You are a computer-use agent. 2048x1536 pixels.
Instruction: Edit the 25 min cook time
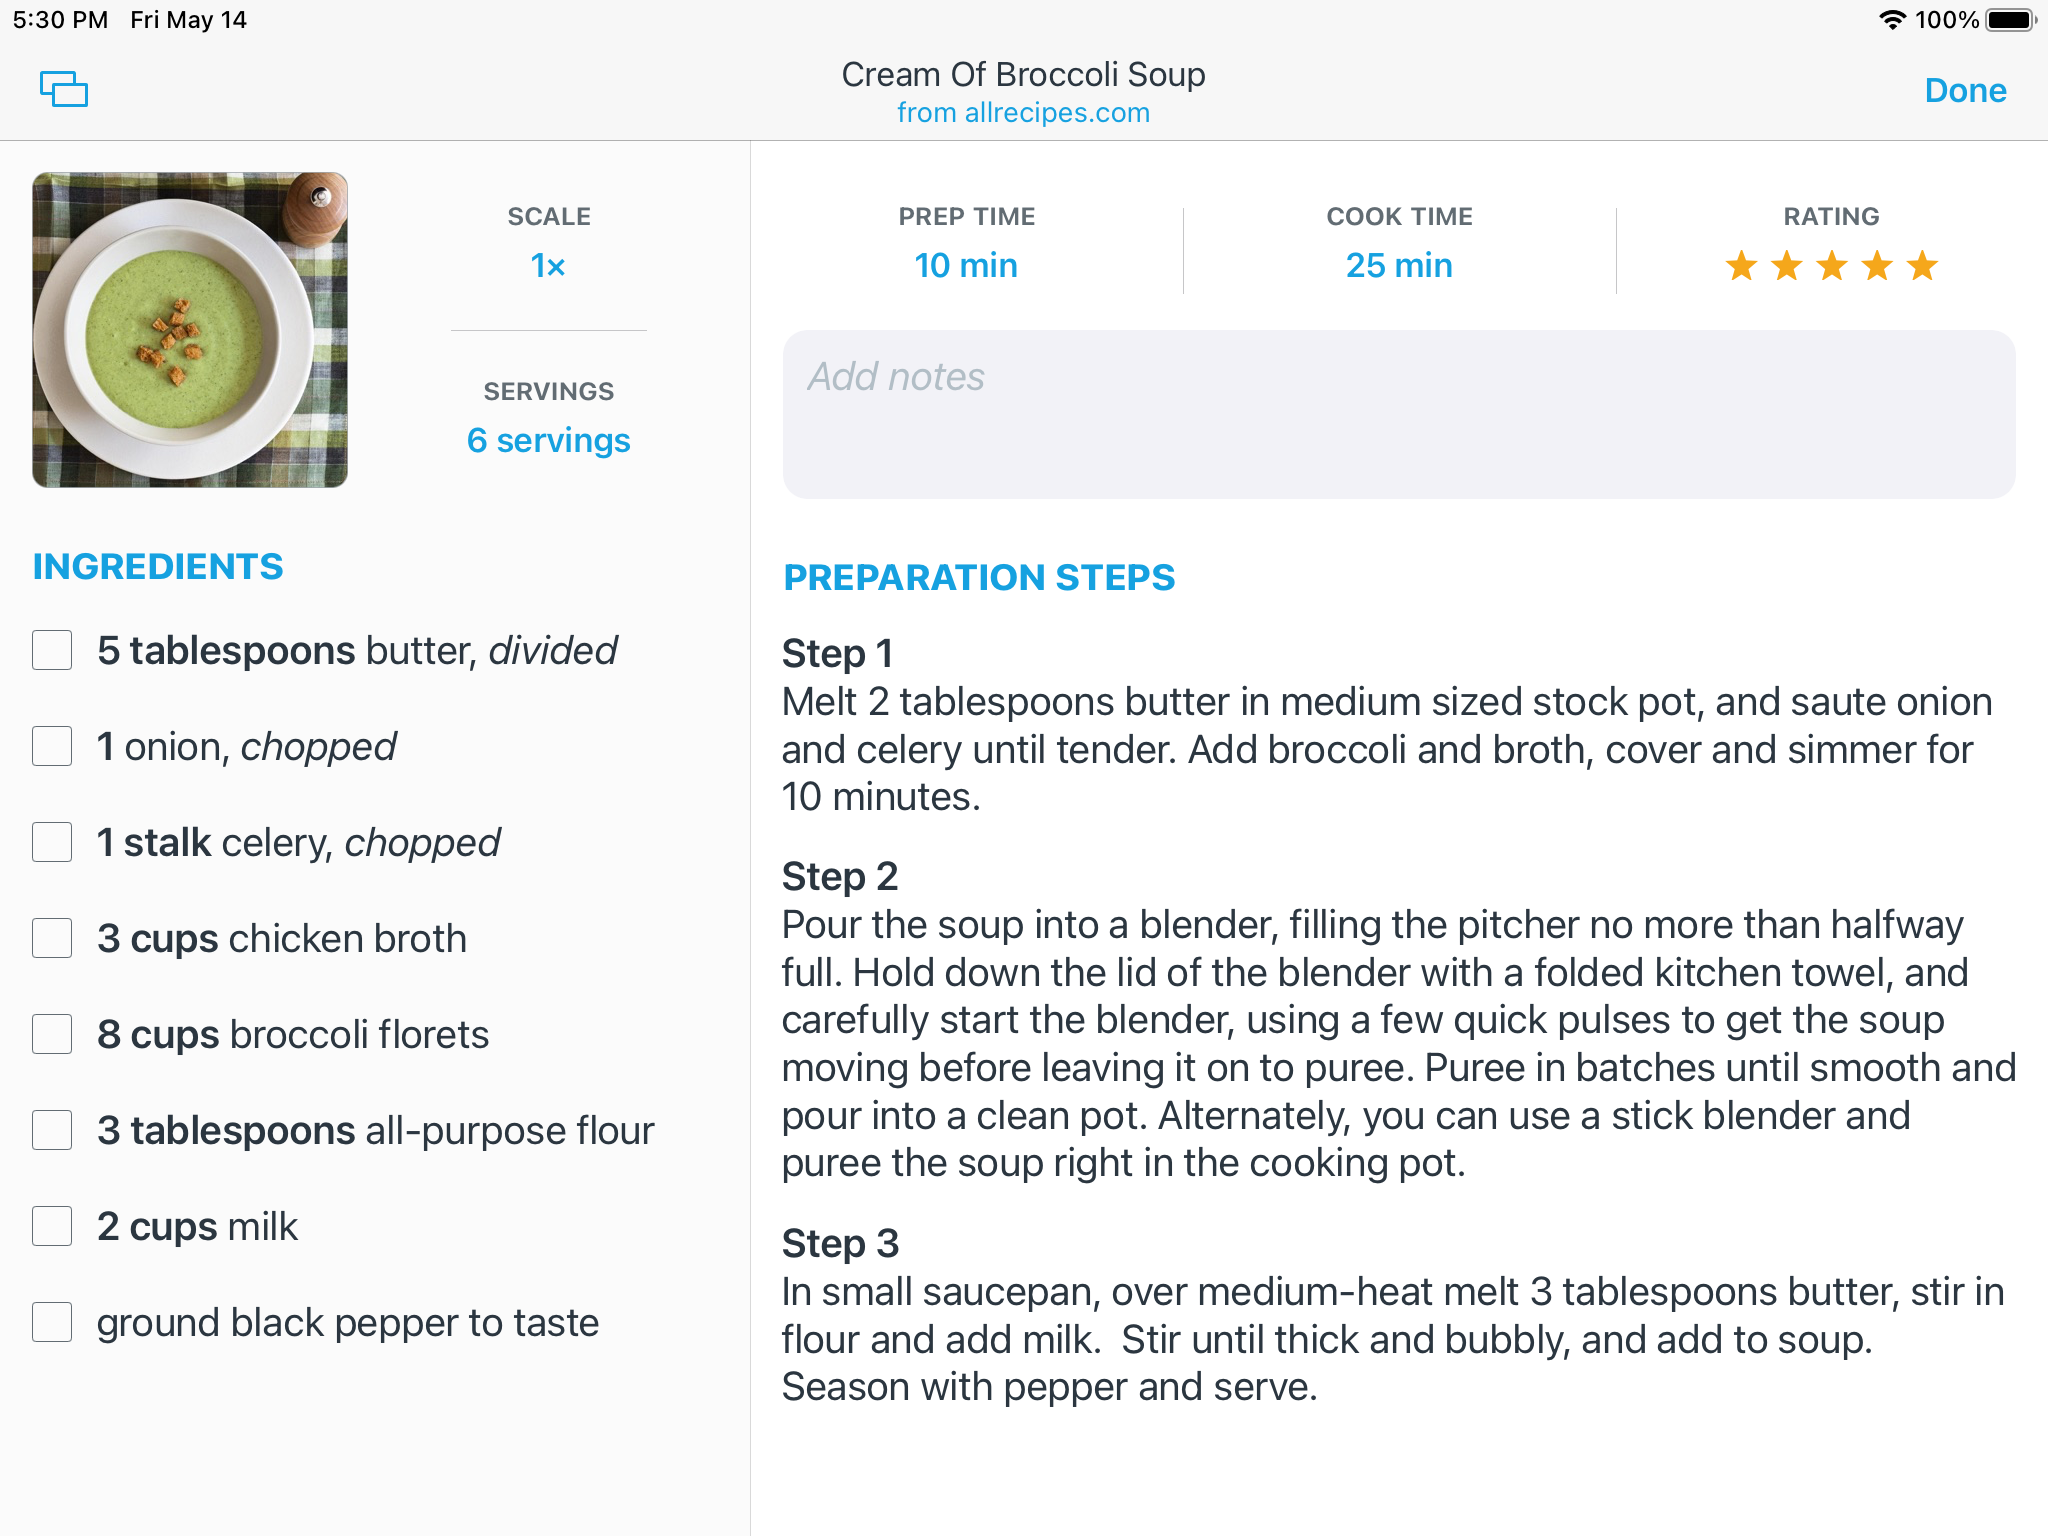(x=1399, y=266)
